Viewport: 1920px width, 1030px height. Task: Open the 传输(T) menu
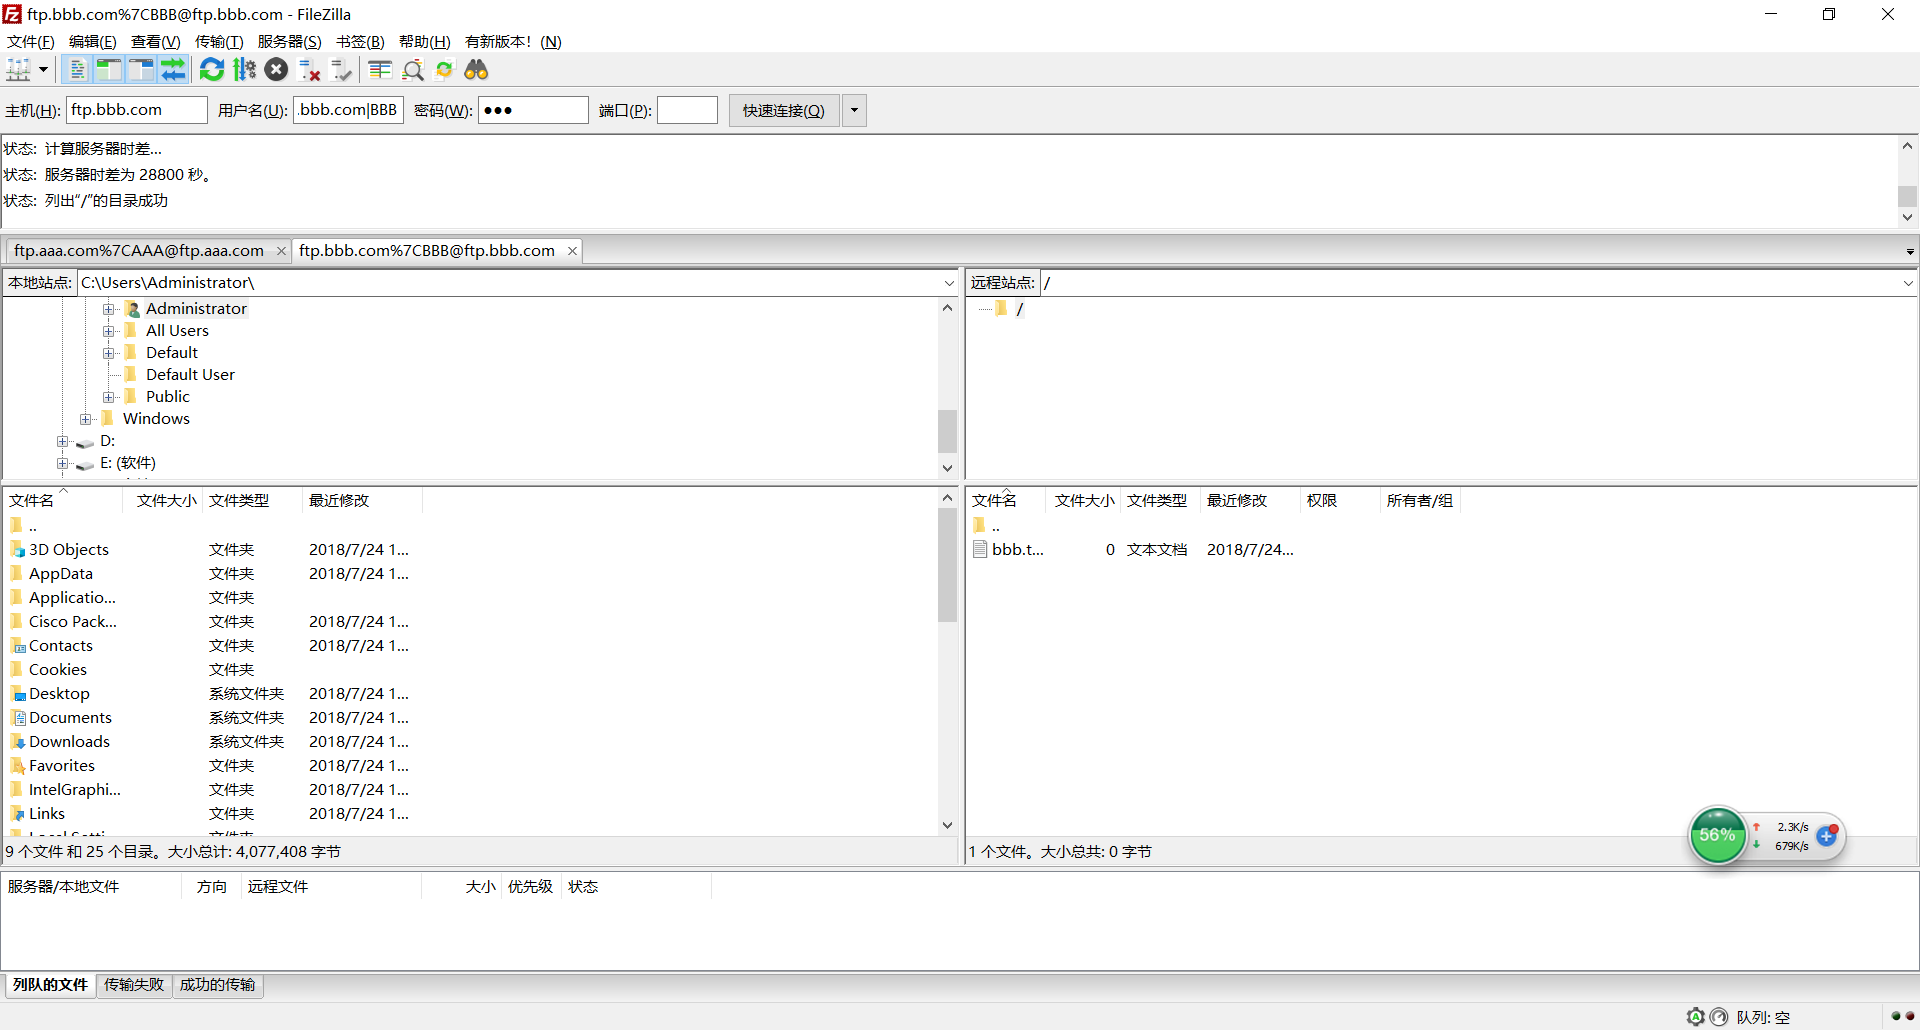tap(219, 42)
